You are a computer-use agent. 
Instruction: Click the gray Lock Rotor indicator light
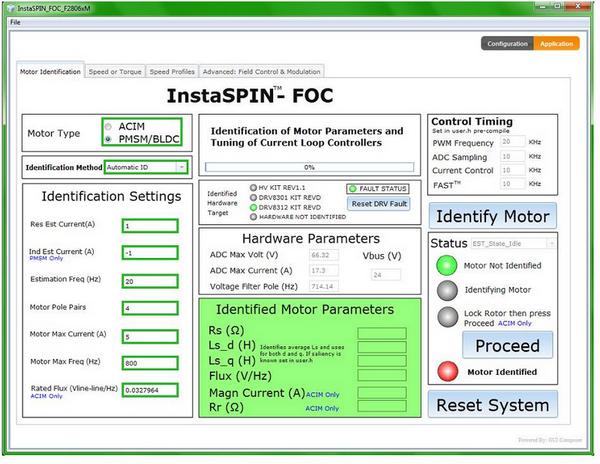(x=447, y=317)
